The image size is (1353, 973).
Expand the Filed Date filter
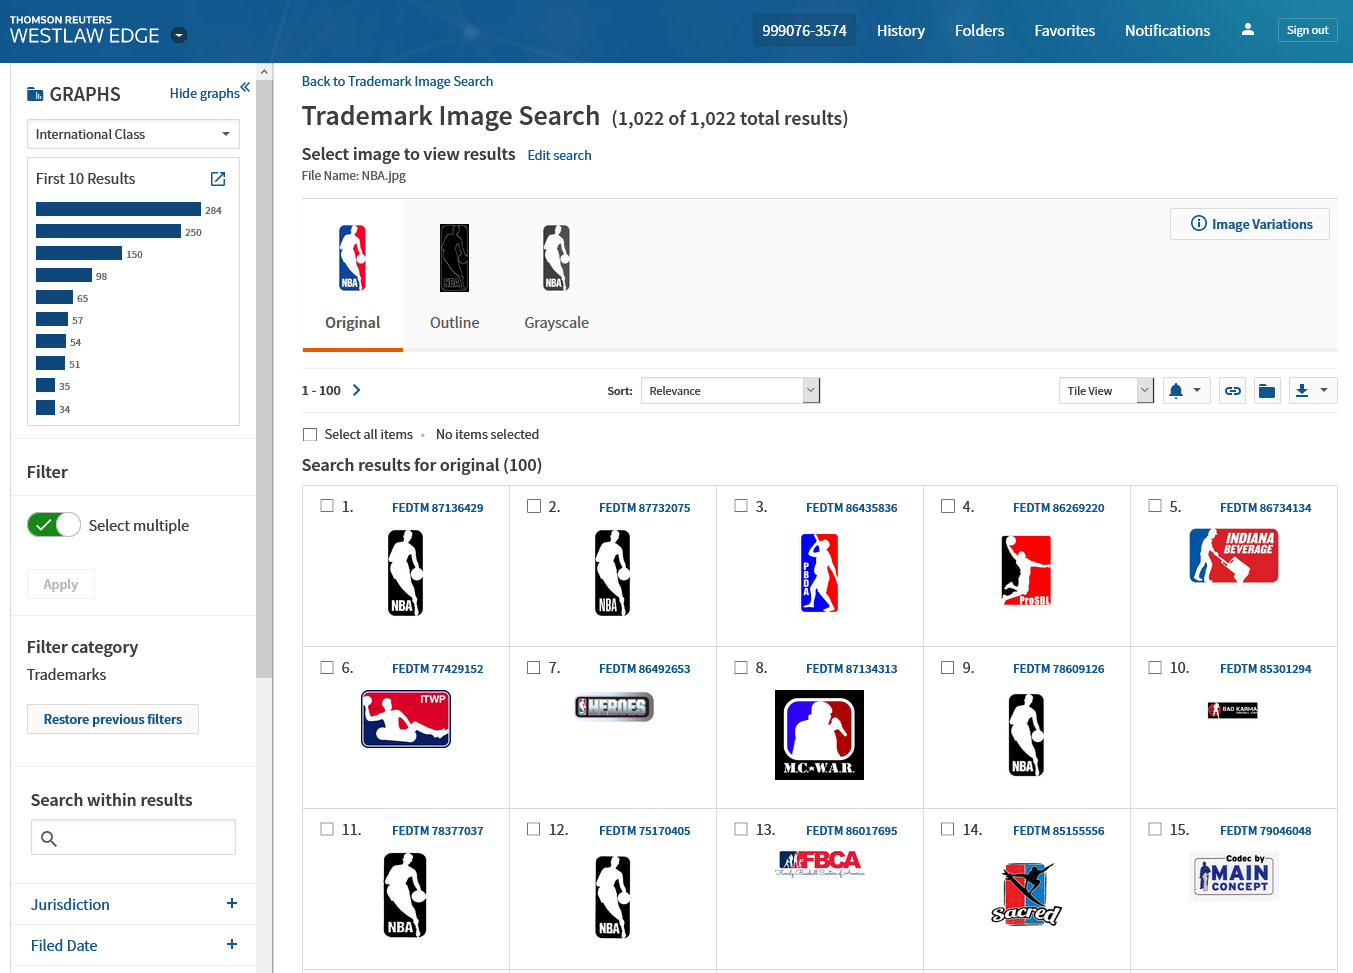coord(232,944)
